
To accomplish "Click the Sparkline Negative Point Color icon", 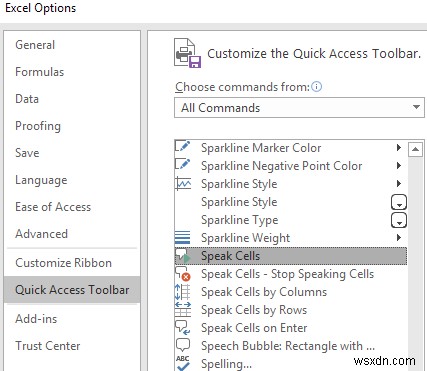I will click(183, 165).
